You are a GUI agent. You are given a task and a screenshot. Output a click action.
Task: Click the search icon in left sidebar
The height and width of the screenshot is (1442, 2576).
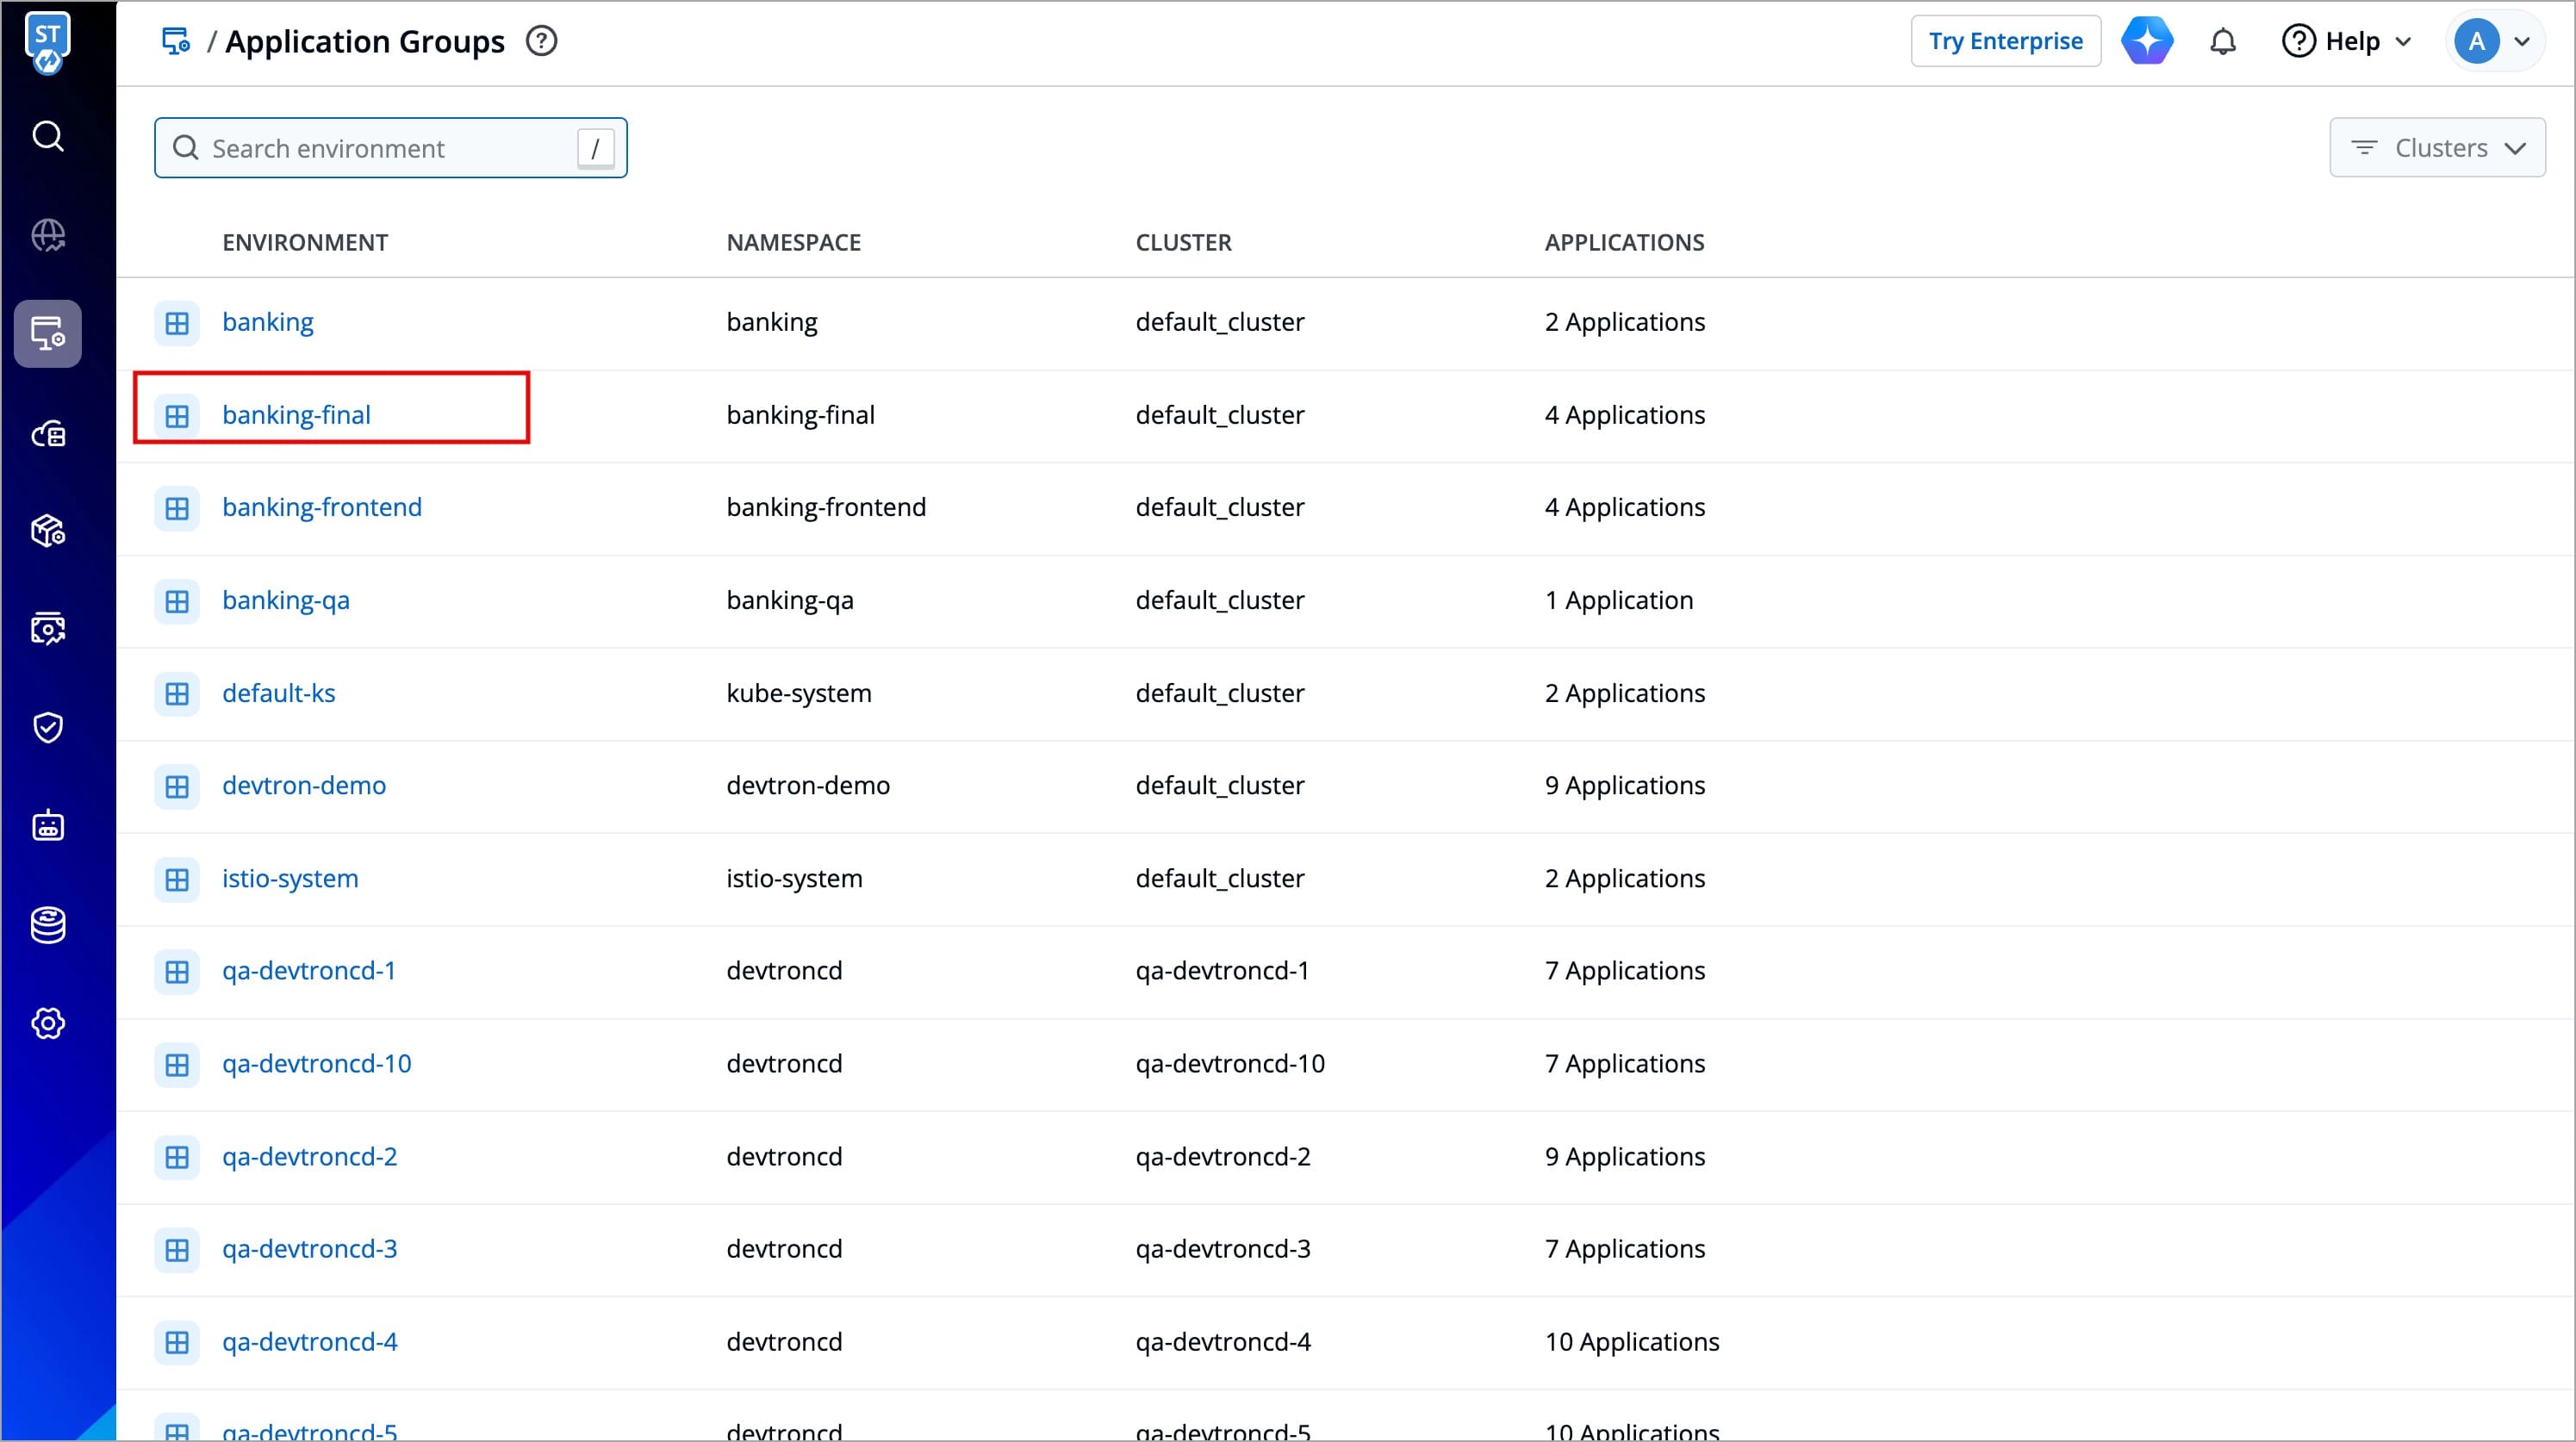48,136
